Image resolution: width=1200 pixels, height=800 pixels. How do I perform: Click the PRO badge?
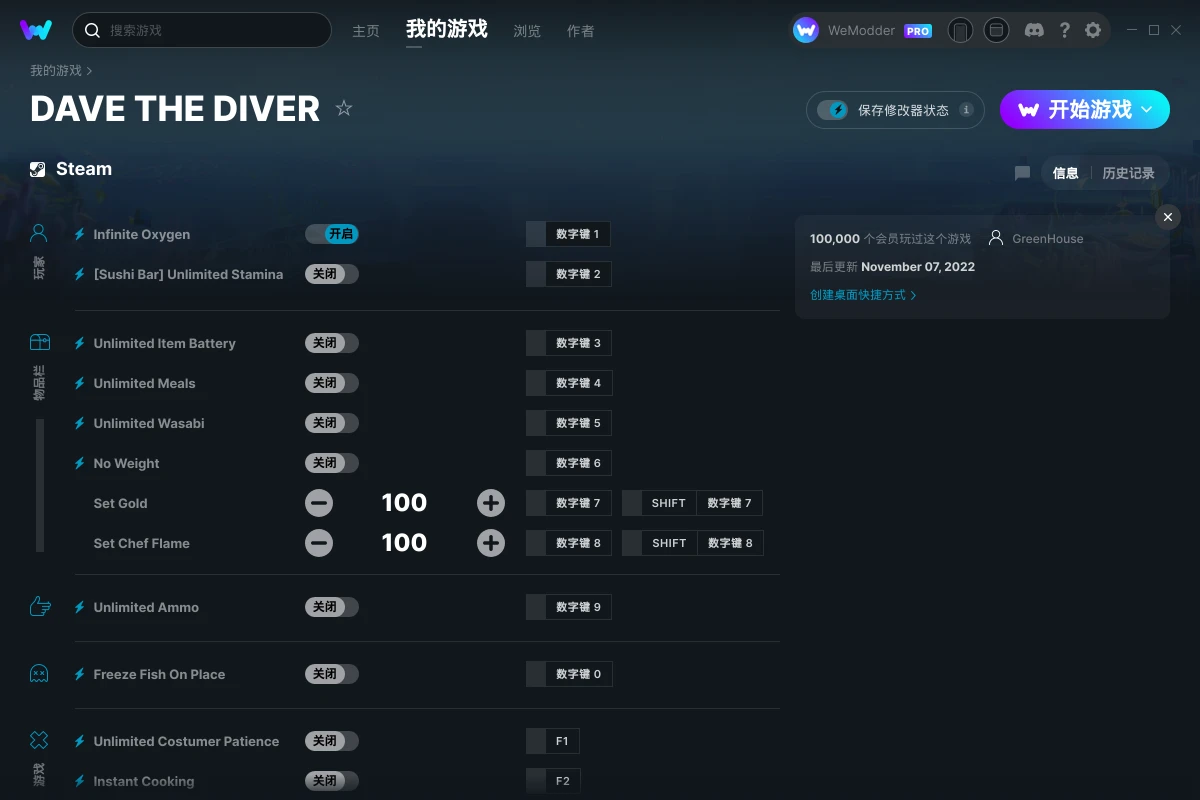click(918, 31)
